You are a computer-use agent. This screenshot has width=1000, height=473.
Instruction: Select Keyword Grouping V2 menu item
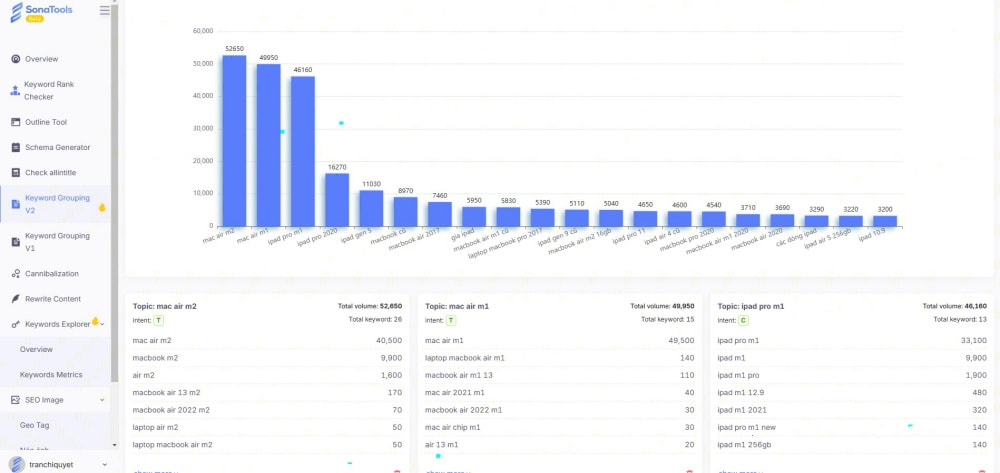point(57,204)
